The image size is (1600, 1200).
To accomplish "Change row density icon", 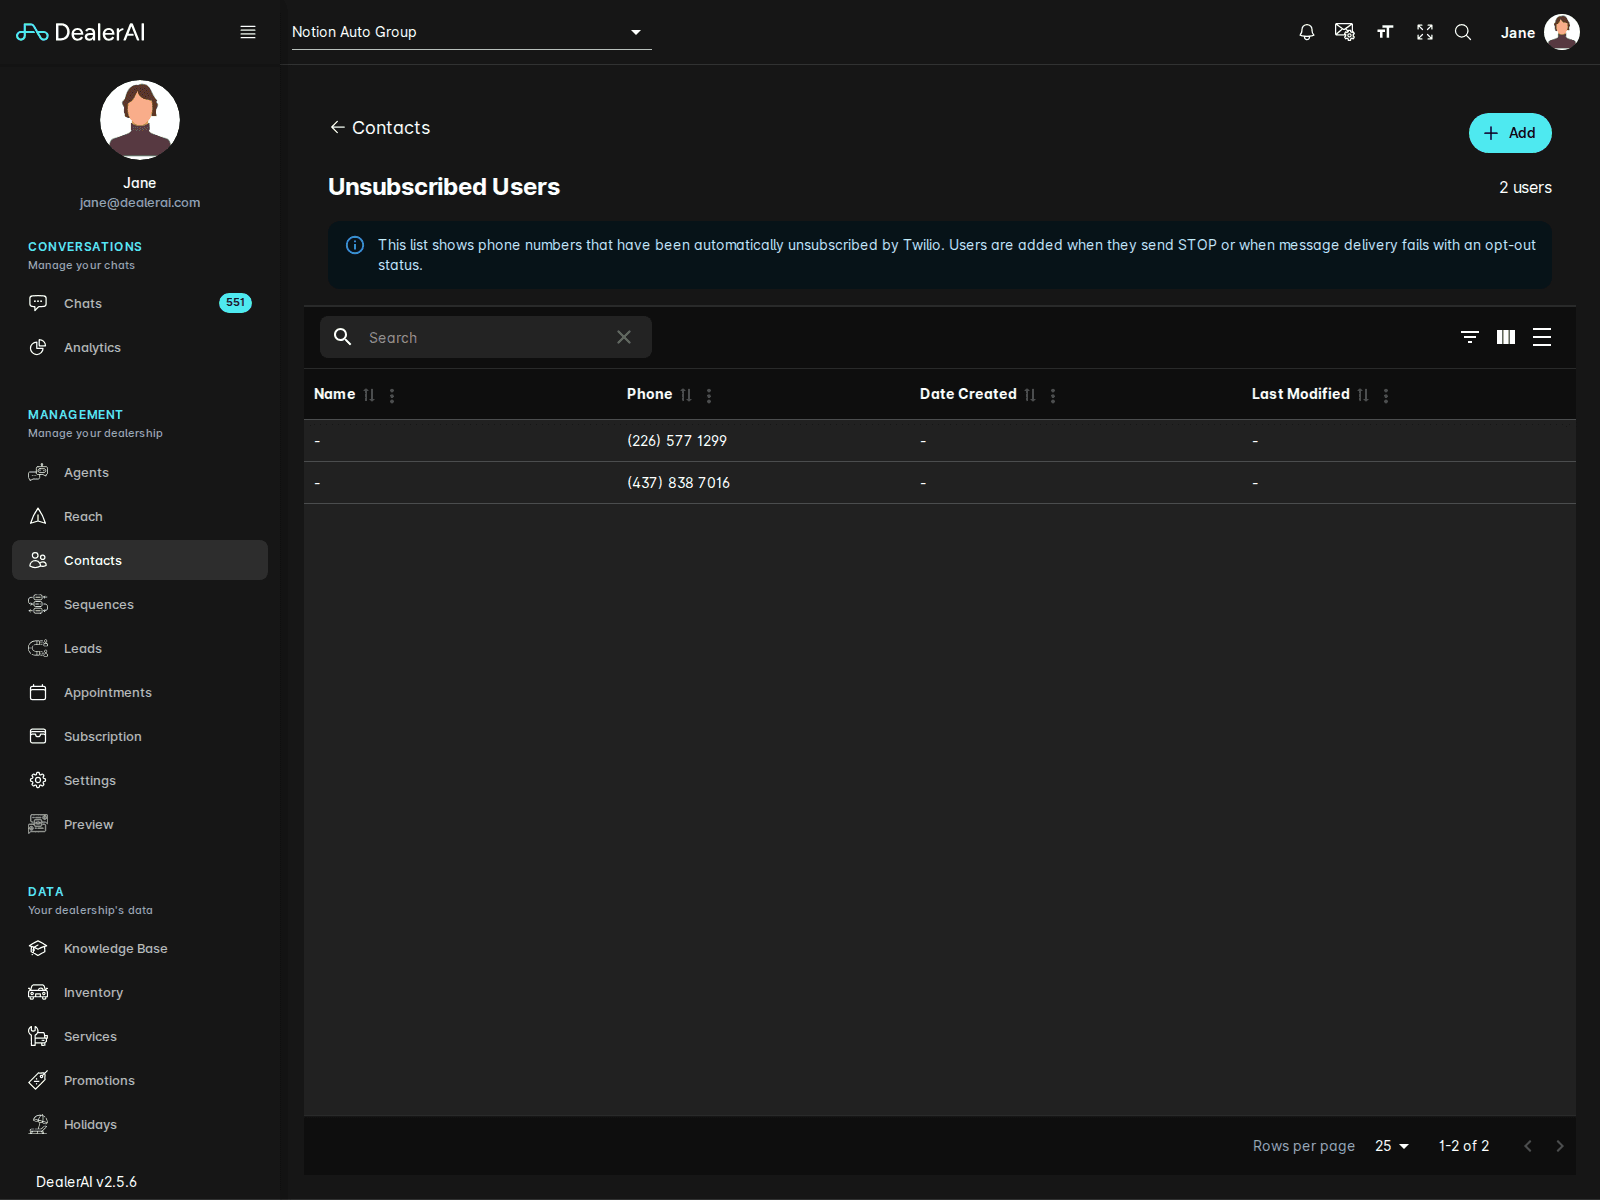I will (1542, 337).
